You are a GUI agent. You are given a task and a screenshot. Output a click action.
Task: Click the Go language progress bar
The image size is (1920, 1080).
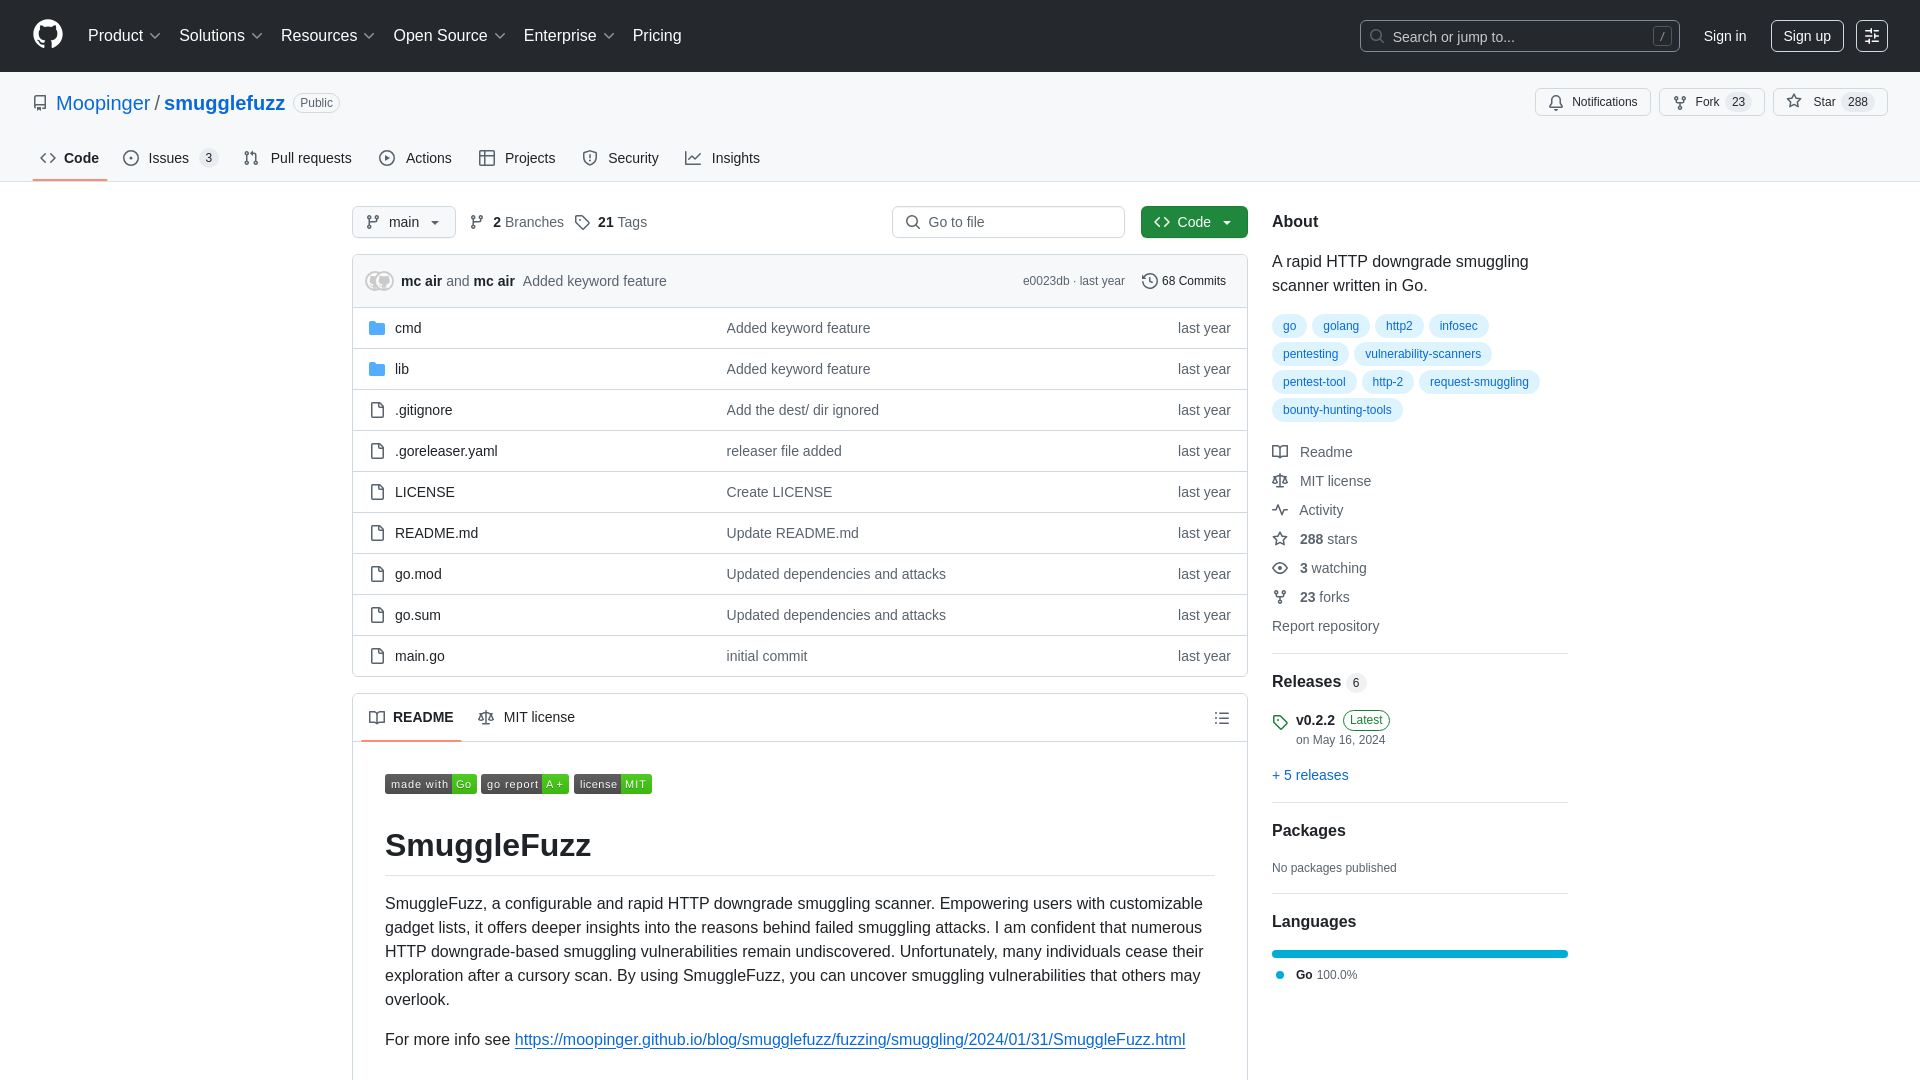point(1420,954)
